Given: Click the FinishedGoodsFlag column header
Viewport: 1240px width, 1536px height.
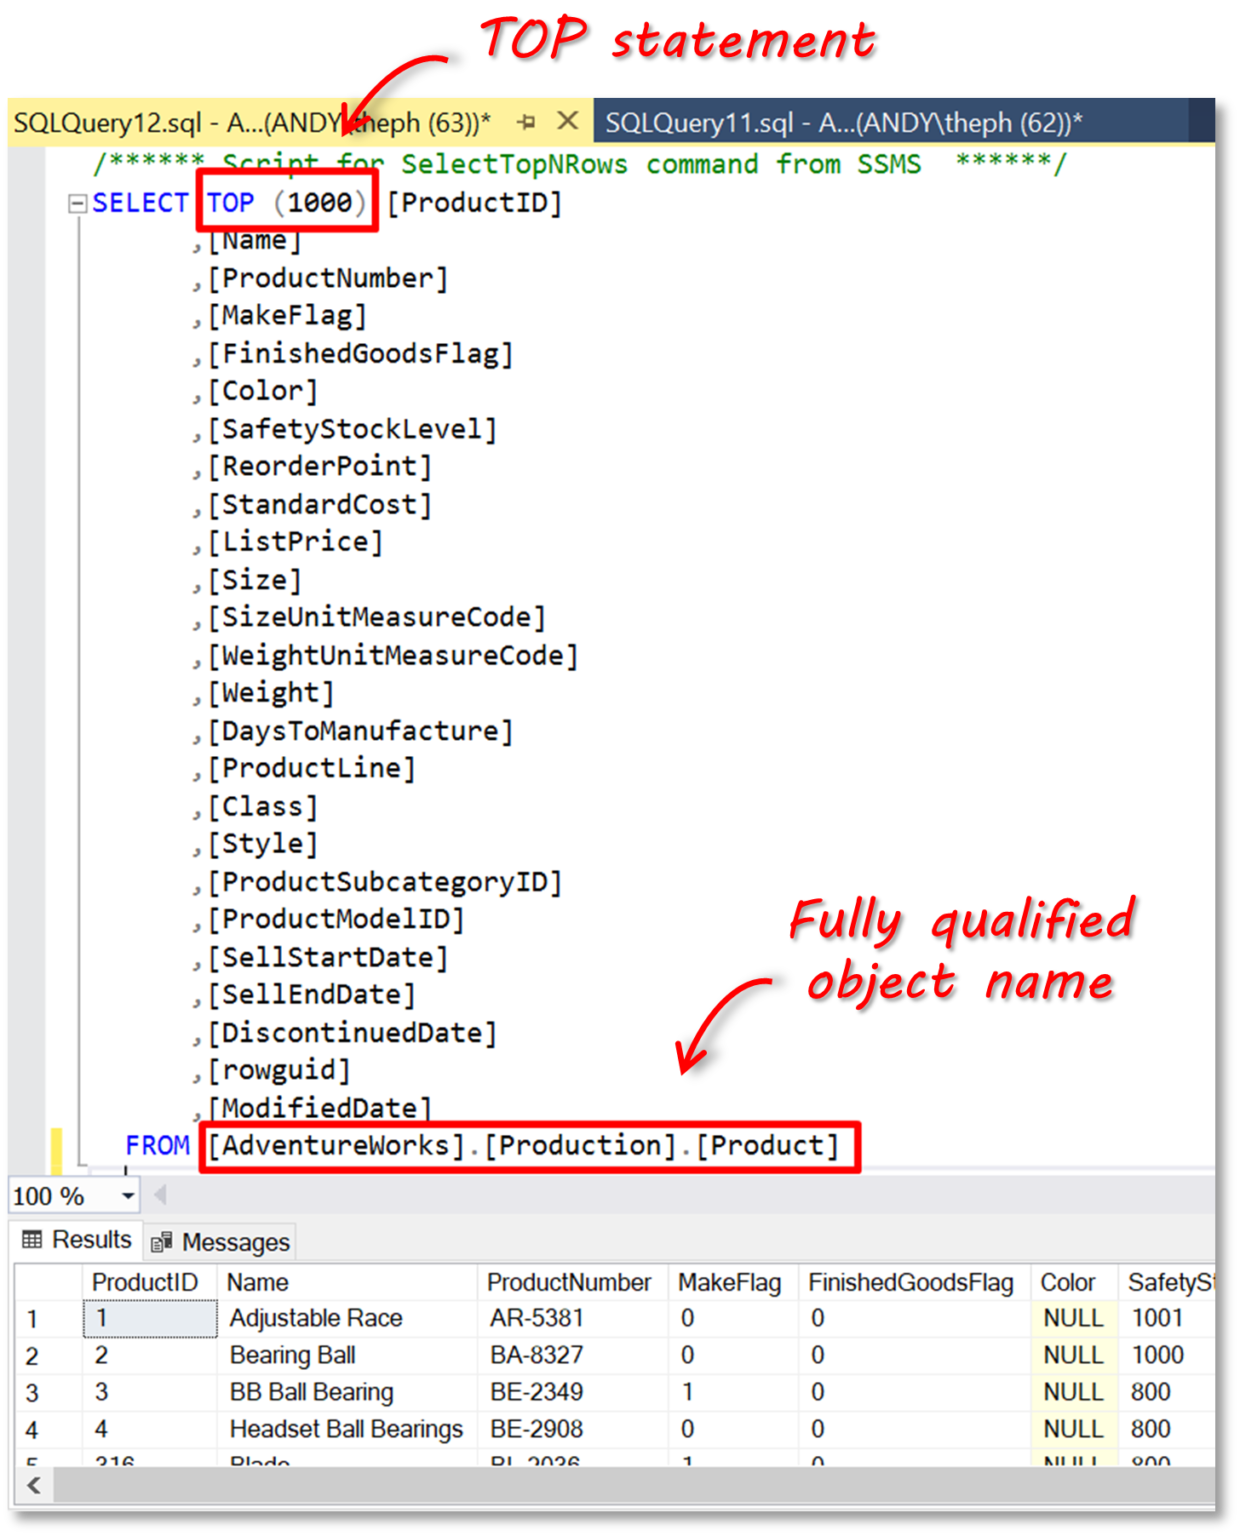Looking at the screenshot, I should 910,1282.
